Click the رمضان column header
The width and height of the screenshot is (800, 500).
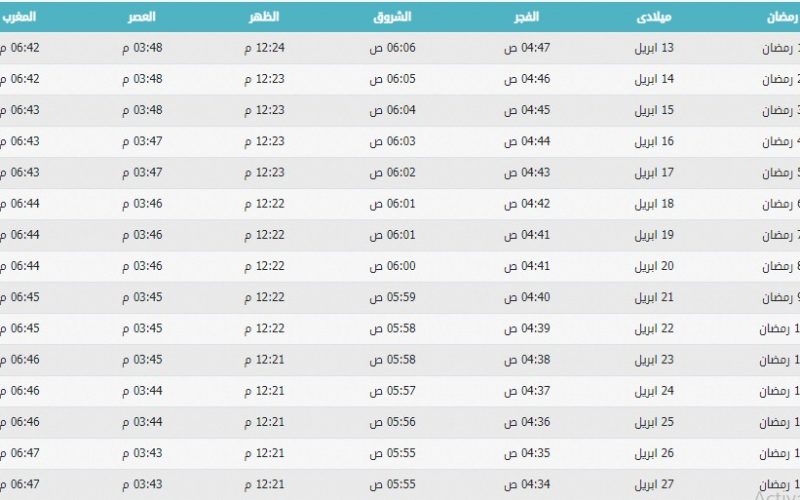coord(783,17)
